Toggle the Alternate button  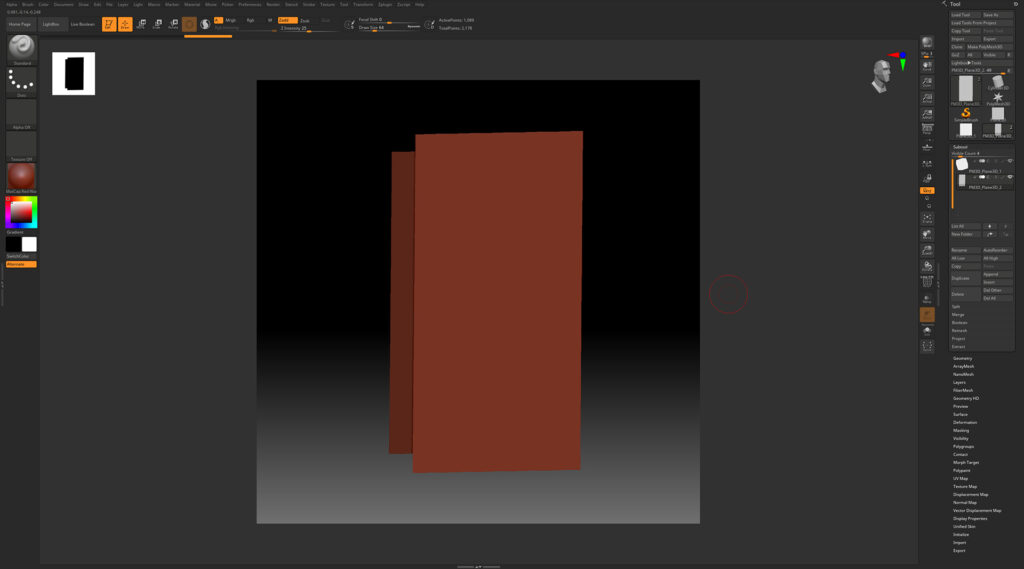tap(21, 264)
